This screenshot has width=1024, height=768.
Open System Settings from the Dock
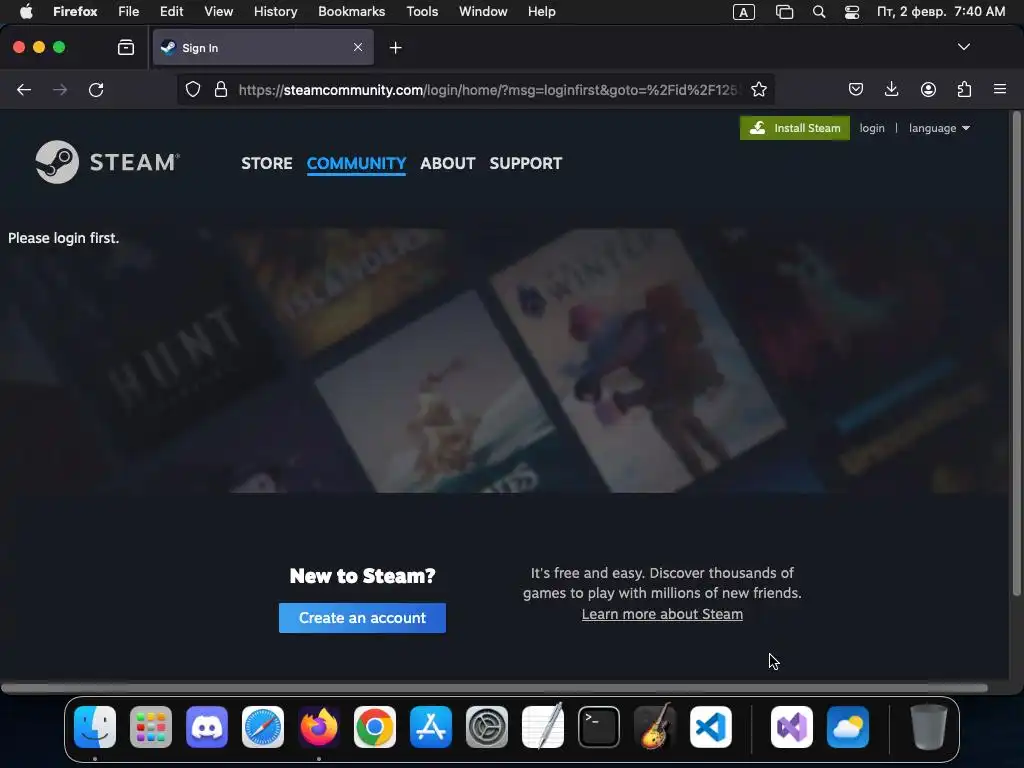(487, 726)
